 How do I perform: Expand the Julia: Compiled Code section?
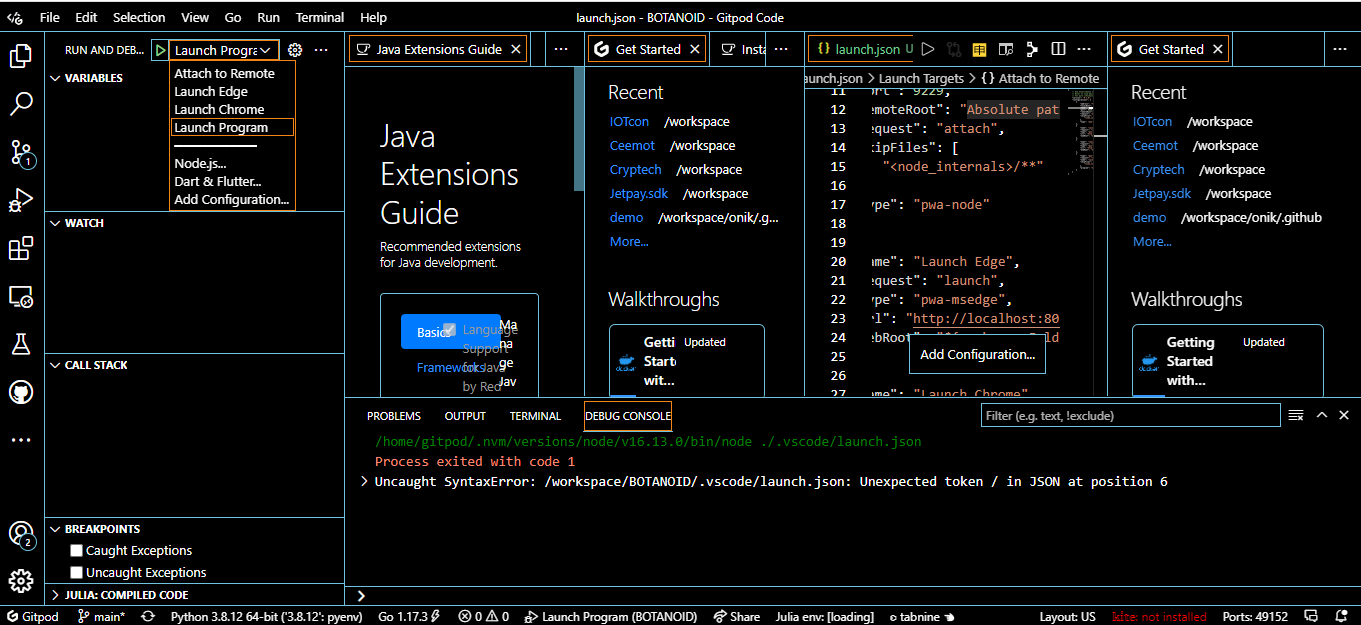[194, 595]
